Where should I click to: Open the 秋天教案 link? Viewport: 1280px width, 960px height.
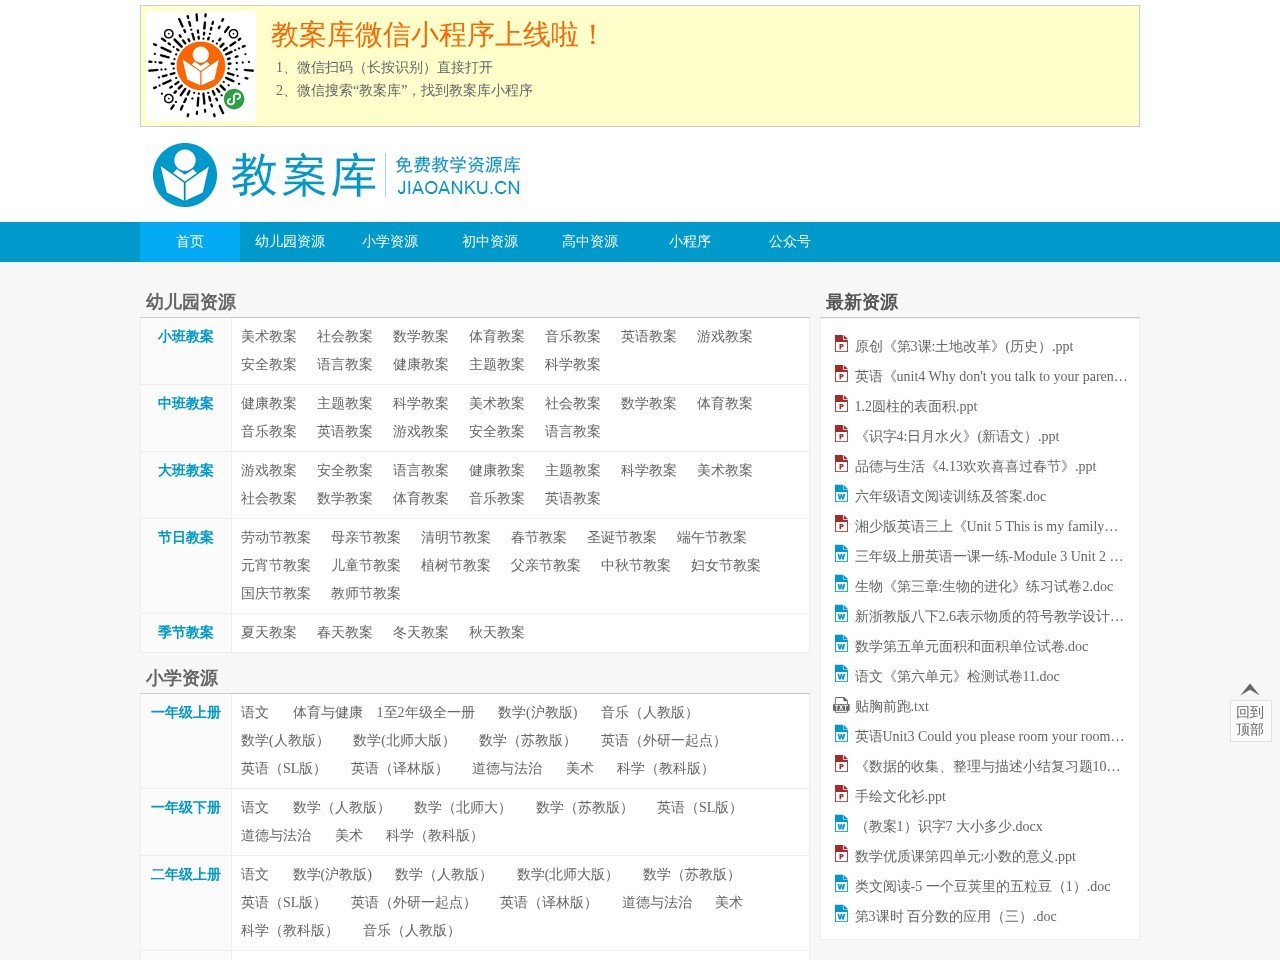[497, 633]
